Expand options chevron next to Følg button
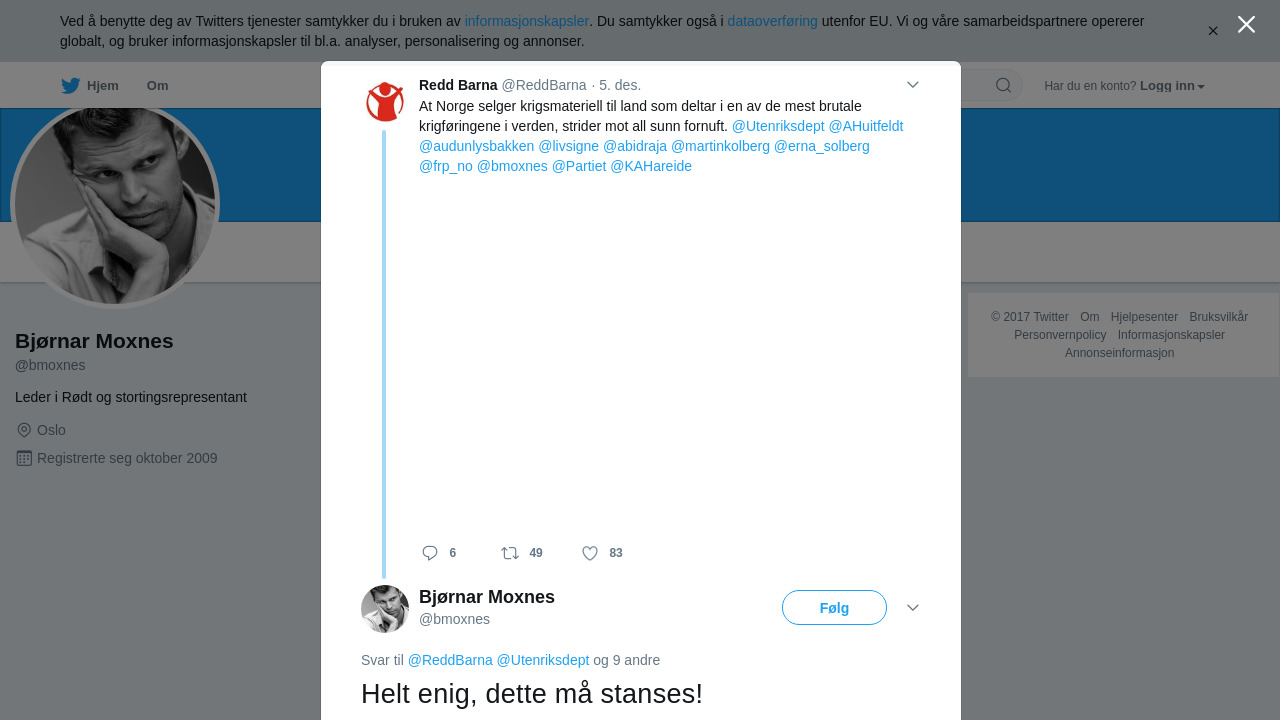1280x720 pixels. tap(913, 608)
